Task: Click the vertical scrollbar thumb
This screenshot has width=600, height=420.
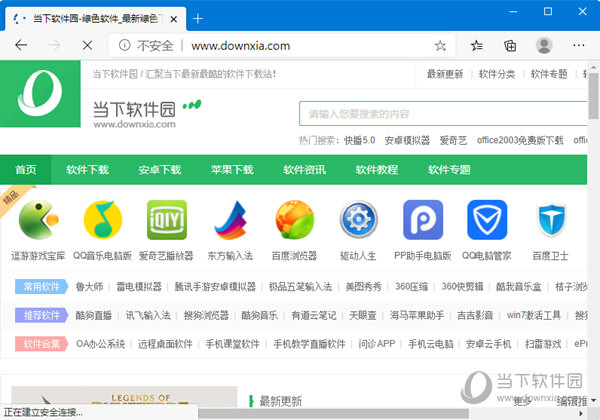Action: click(x=593, y=96)
